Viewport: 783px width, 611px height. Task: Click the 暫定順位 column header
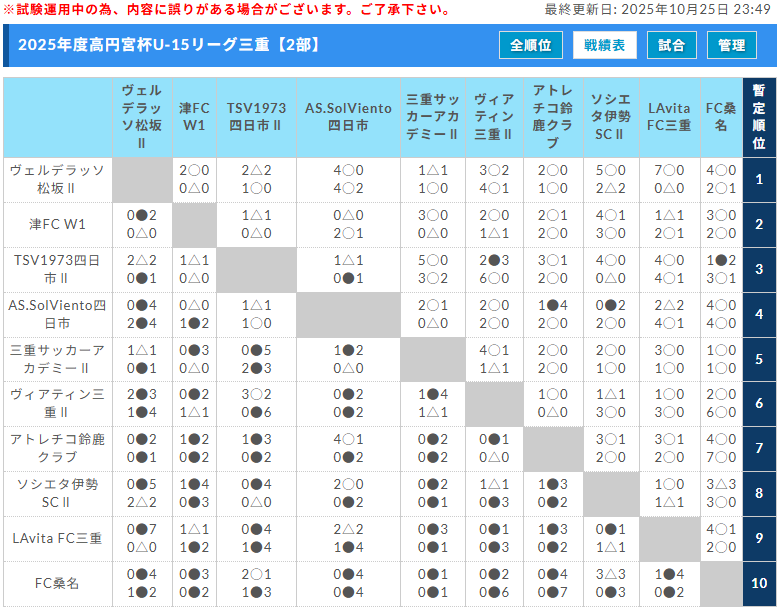click(759, 117)
